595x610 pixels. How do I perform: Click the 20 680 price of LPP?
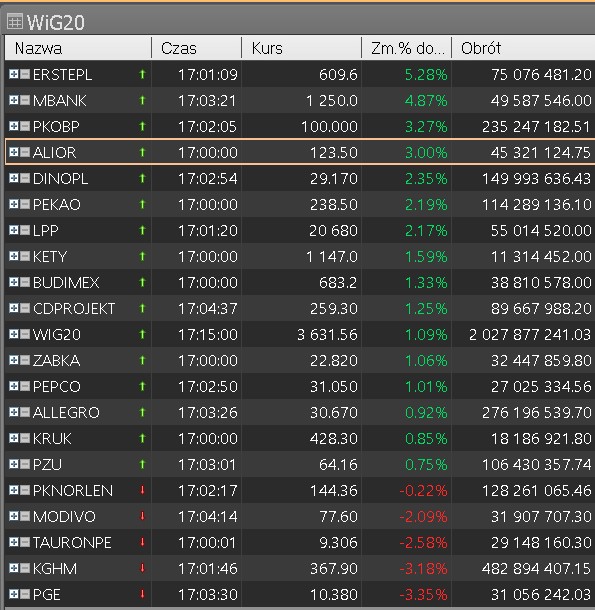tap(333, 230)
